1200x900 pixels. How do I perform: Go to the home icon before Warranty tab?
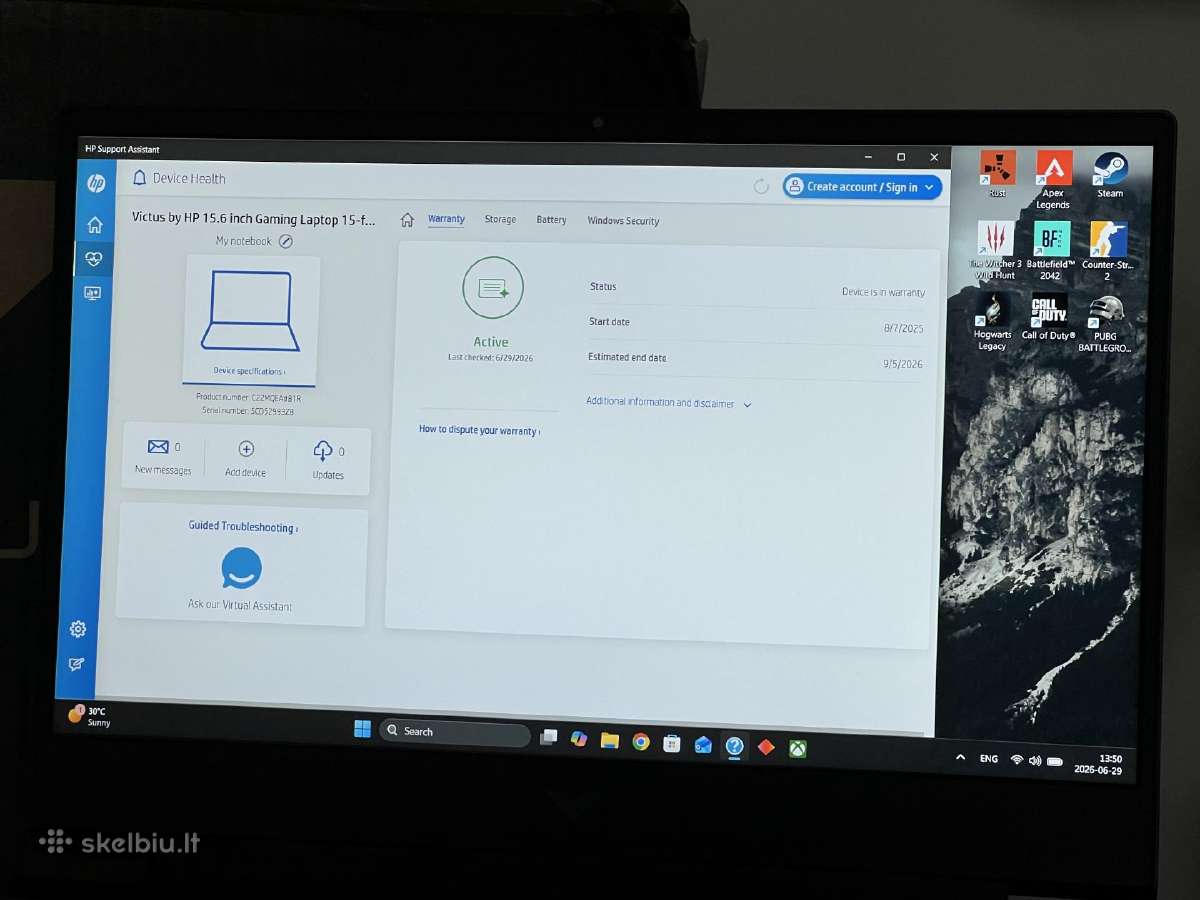tap(407, 220)
